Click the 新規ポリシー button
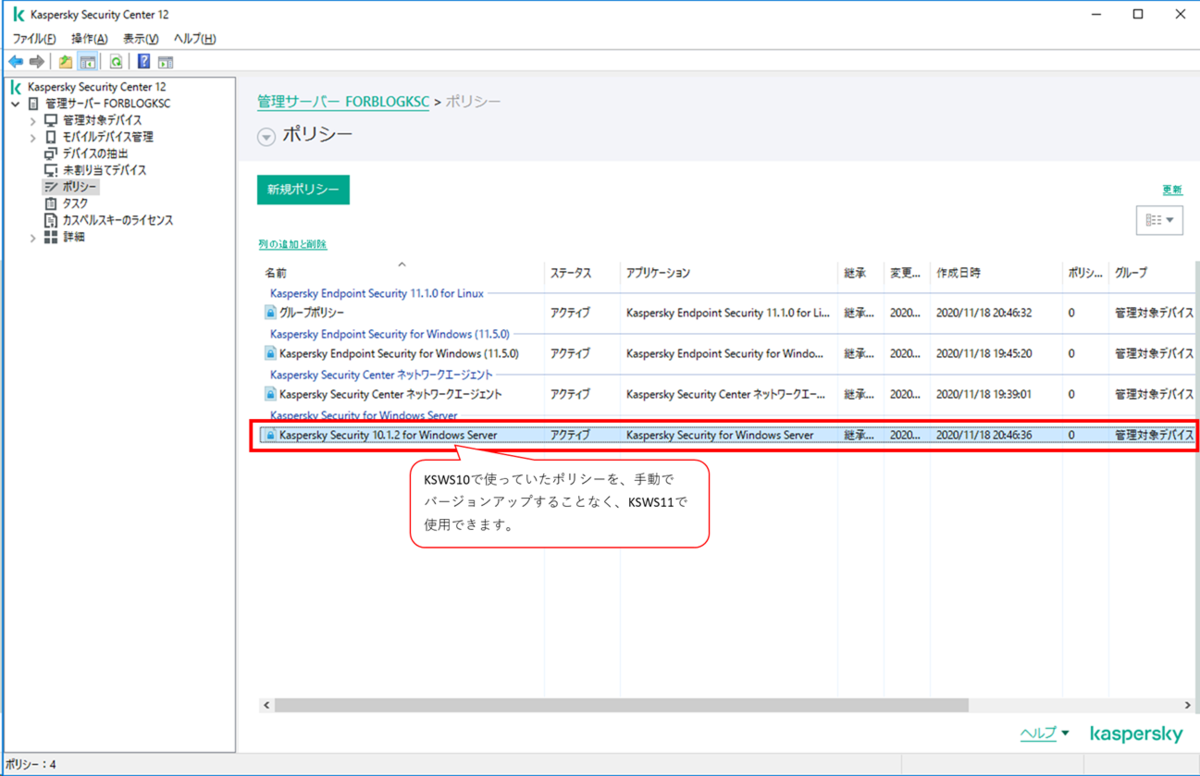This screenshot has height=776, width=1200. click(303, 189)
